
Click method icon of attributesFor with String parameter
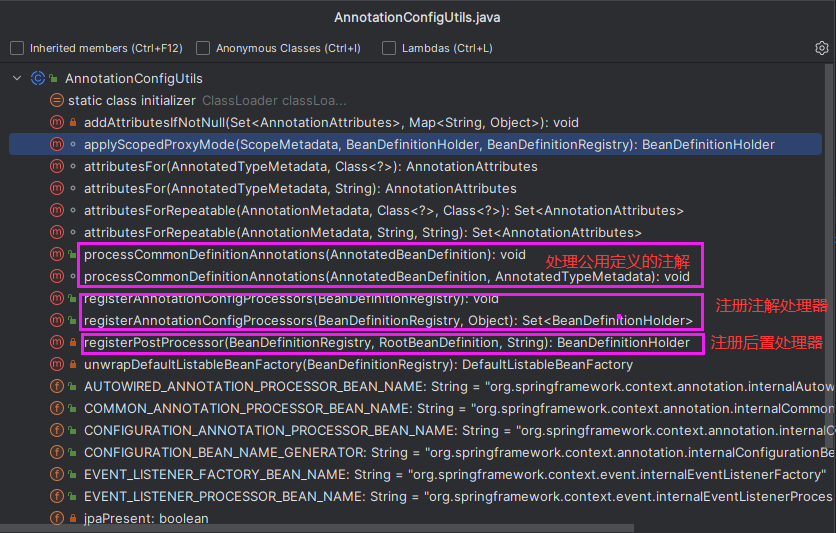(x=57, y=188)
